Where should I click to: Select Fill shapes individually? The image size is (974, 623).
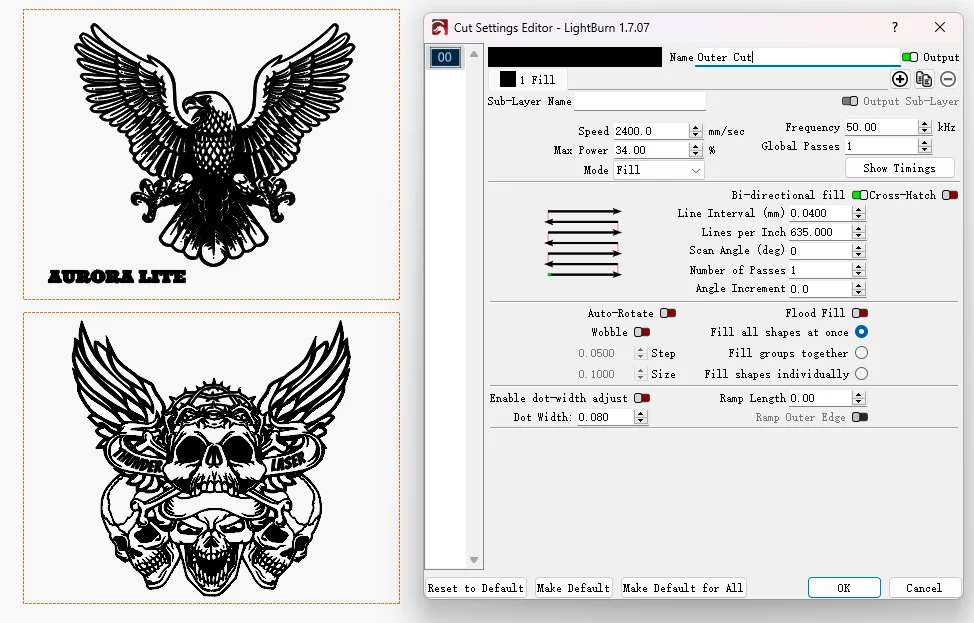pyautogui.click(x=861, y=374)
